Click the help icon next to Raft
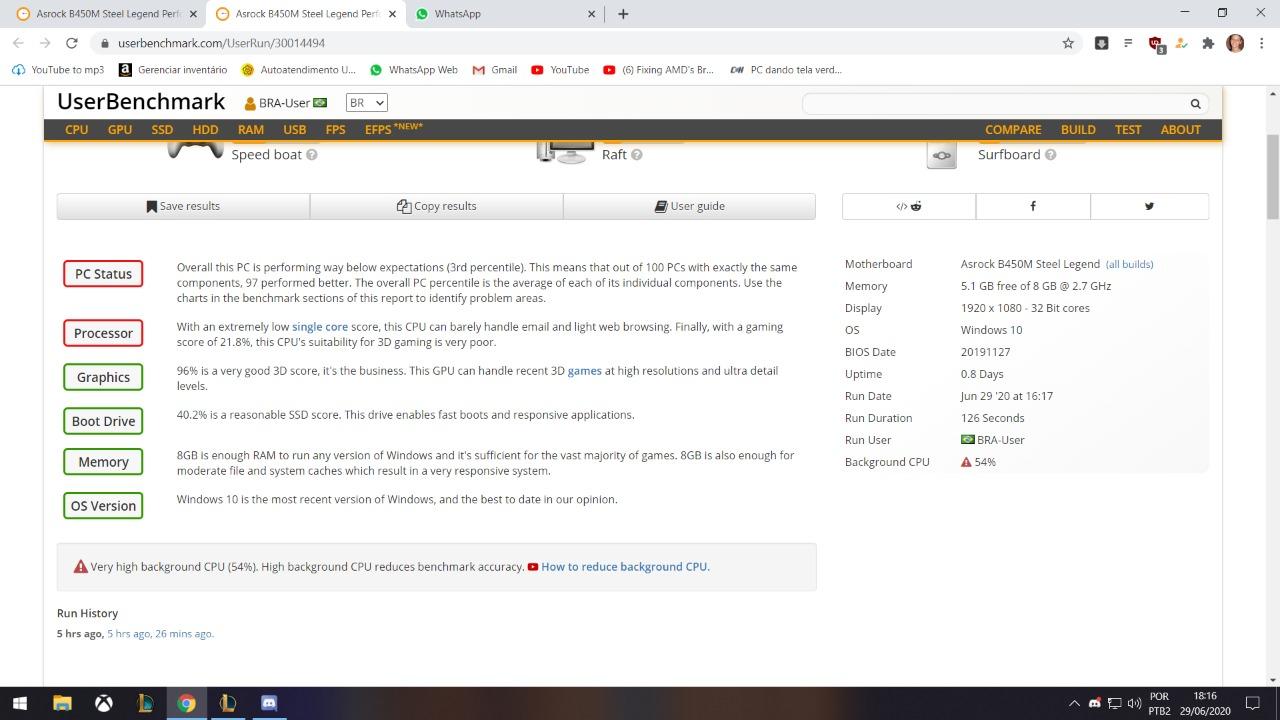This screenshot has height=720, width=1280. tap(637, 155)
